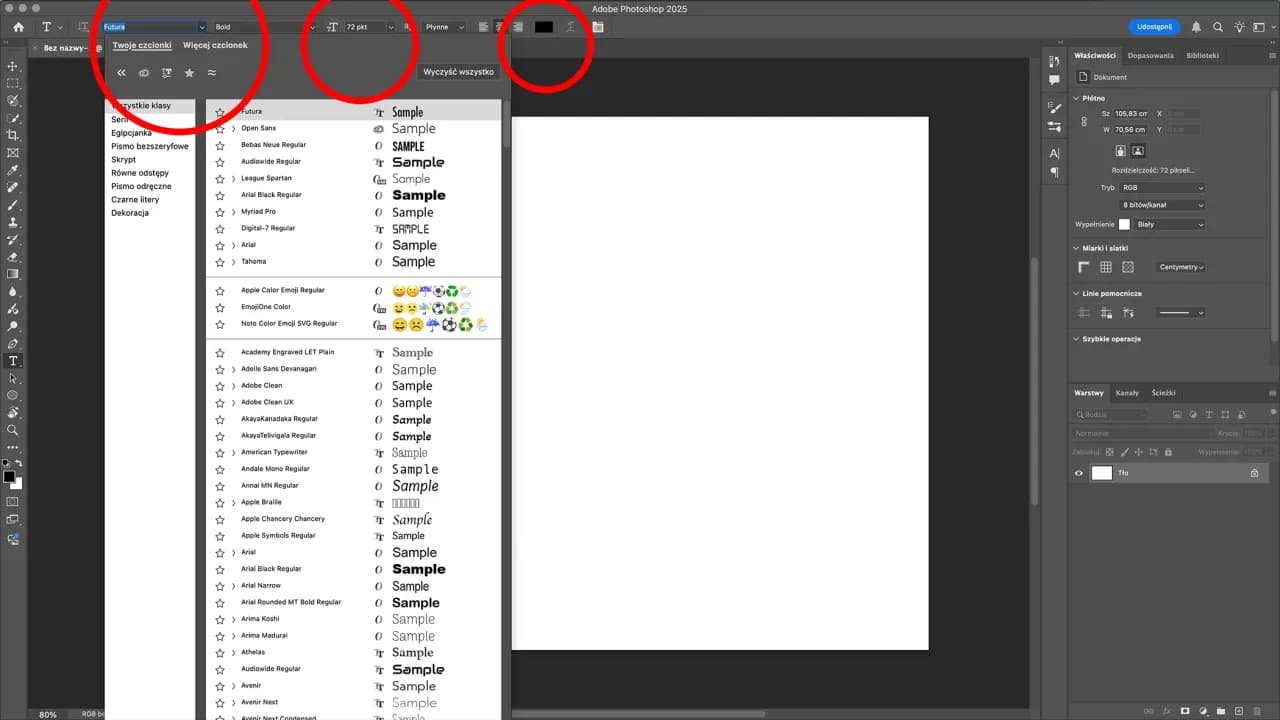Image resolution: width=1280 pixels, height=720 pixels.
Task: Toggle the font preview eye in filter bar
Action: [143, 72]
